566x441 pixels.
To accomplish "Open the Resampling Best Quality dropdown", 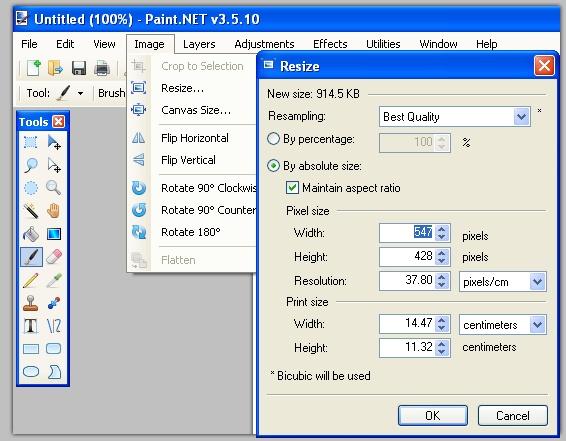I will tap(455, 117).
